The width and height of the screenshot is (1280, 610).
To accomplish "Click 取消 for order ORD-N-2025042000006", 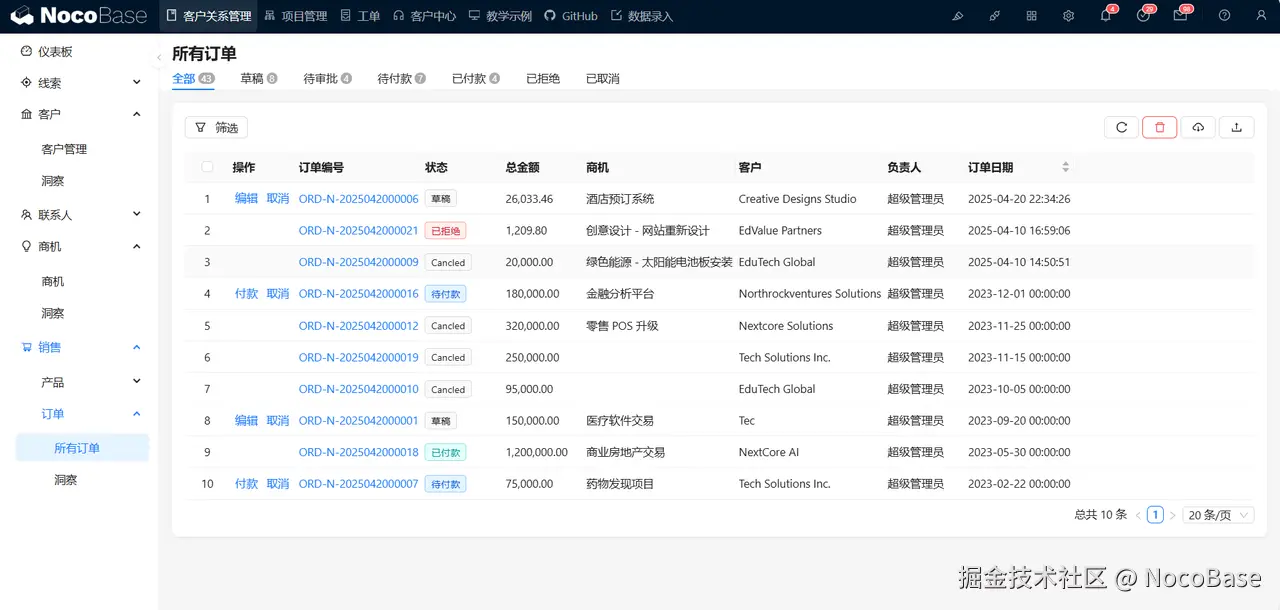I will (x=277, y=199).
